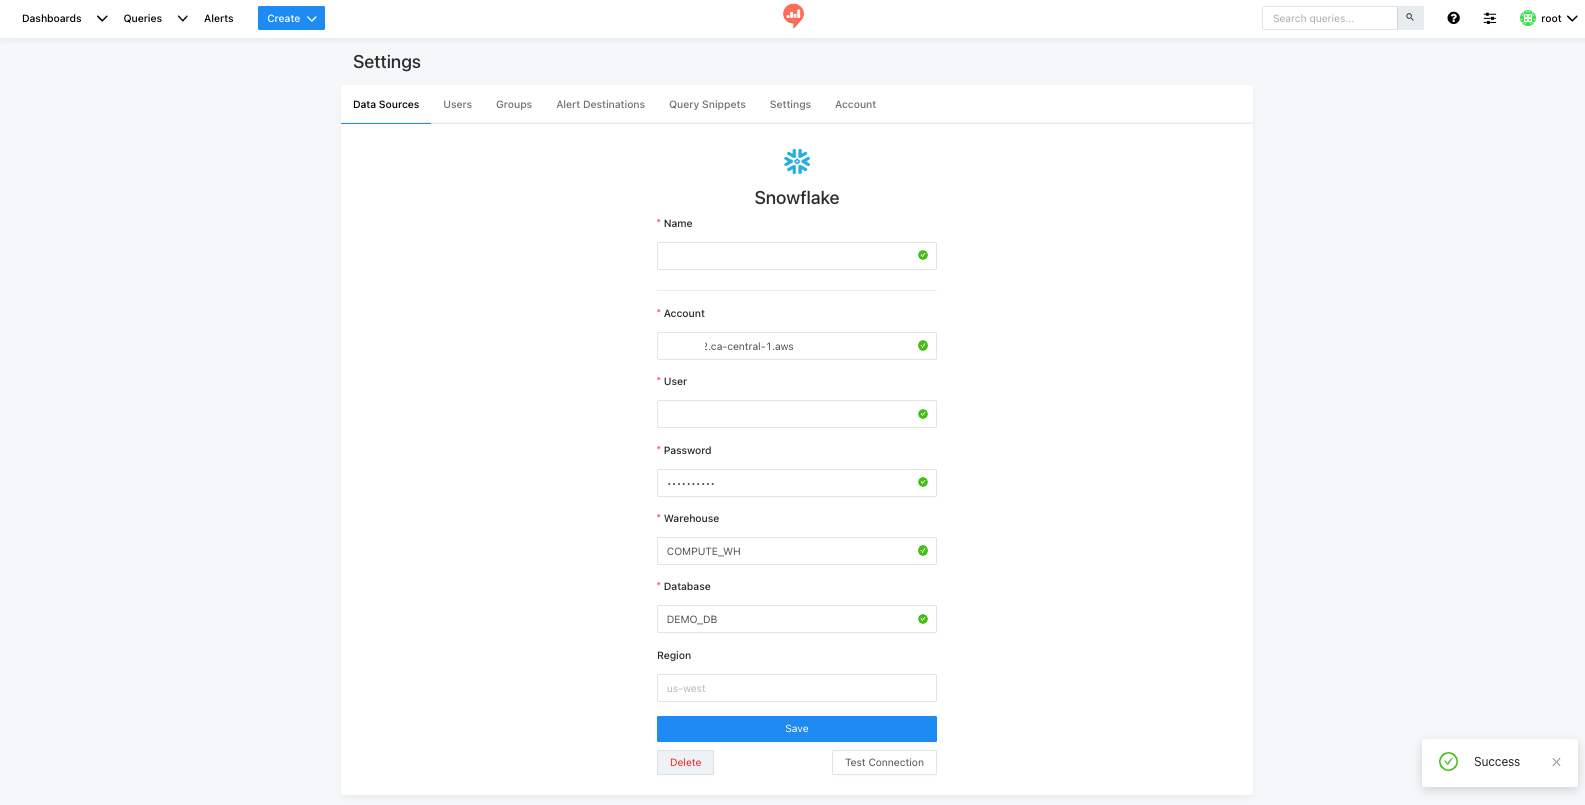Click the Test Connection button
The image size is (1585, 805).
884,763
